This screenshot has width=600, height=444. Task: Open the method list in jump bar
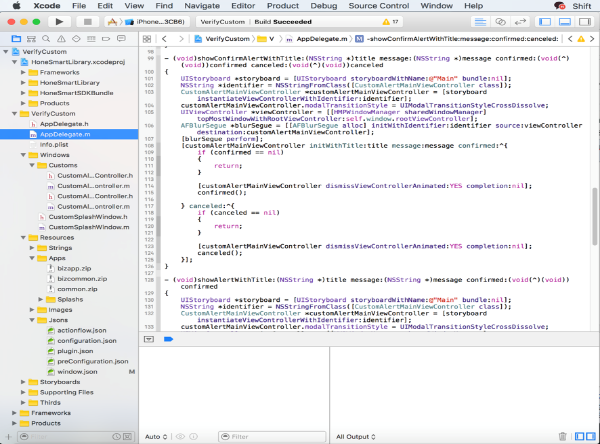(x=457, y=39)
